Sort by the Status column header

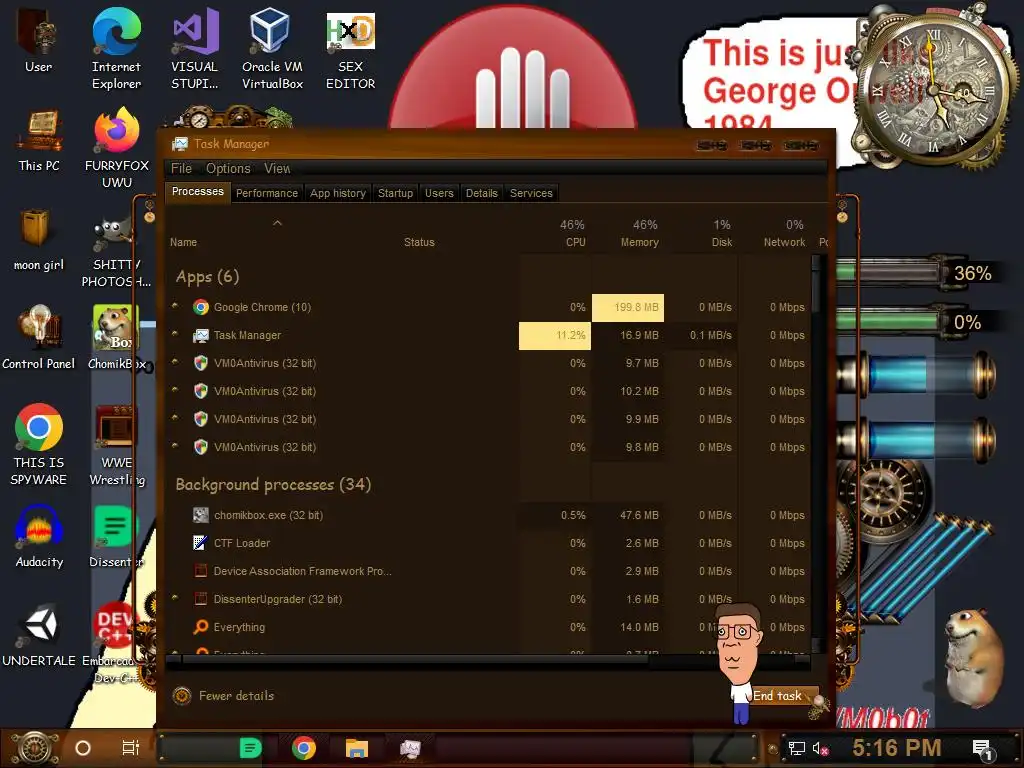(419, 242)
